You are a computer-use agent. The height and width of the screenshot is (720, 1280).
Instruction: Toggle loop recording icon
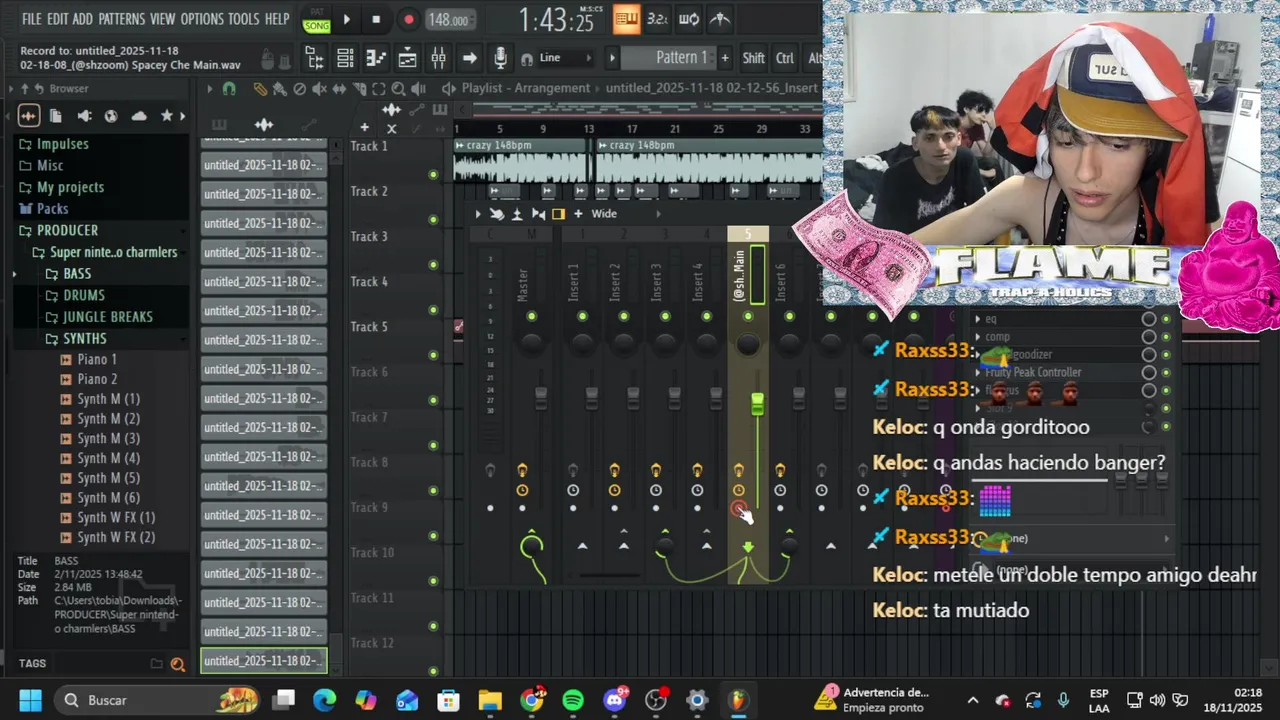tap(689, 19)
